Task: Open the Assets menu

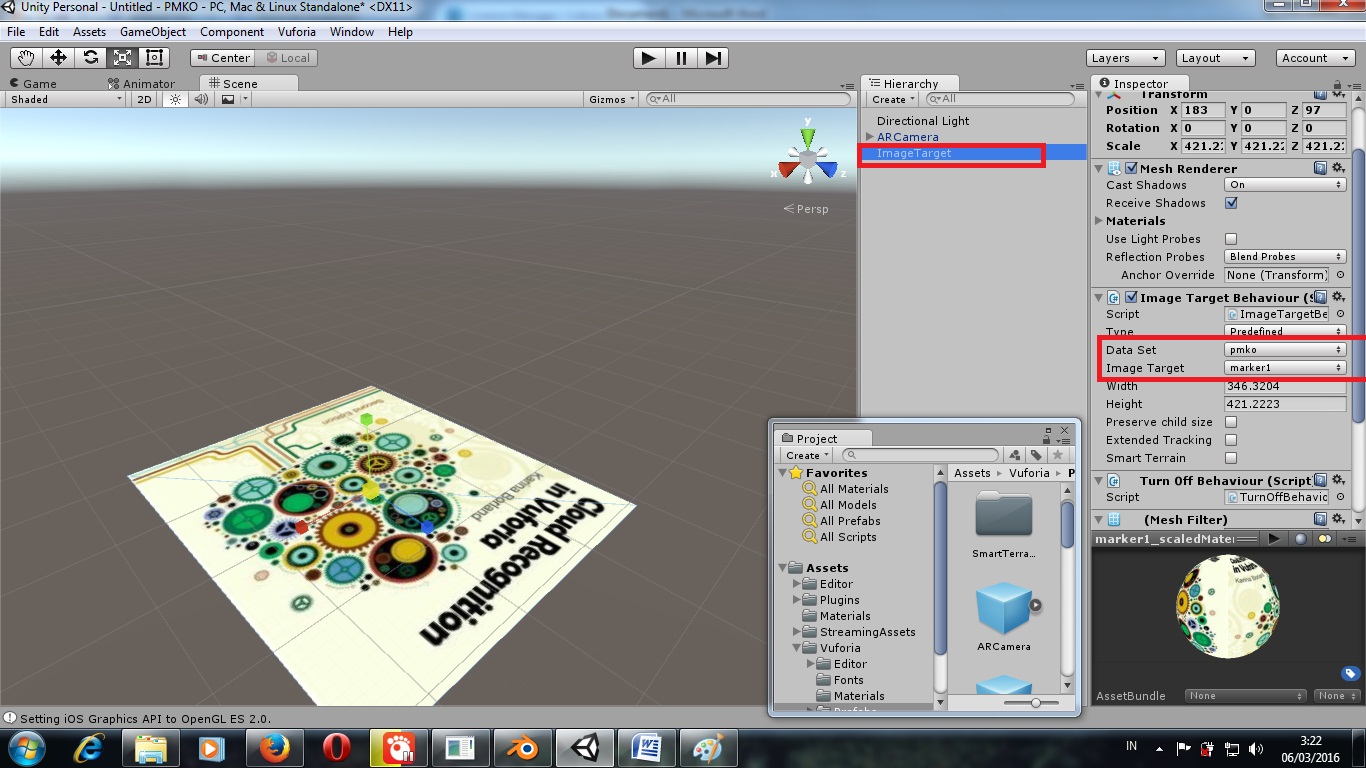Action: pos(89,32)
